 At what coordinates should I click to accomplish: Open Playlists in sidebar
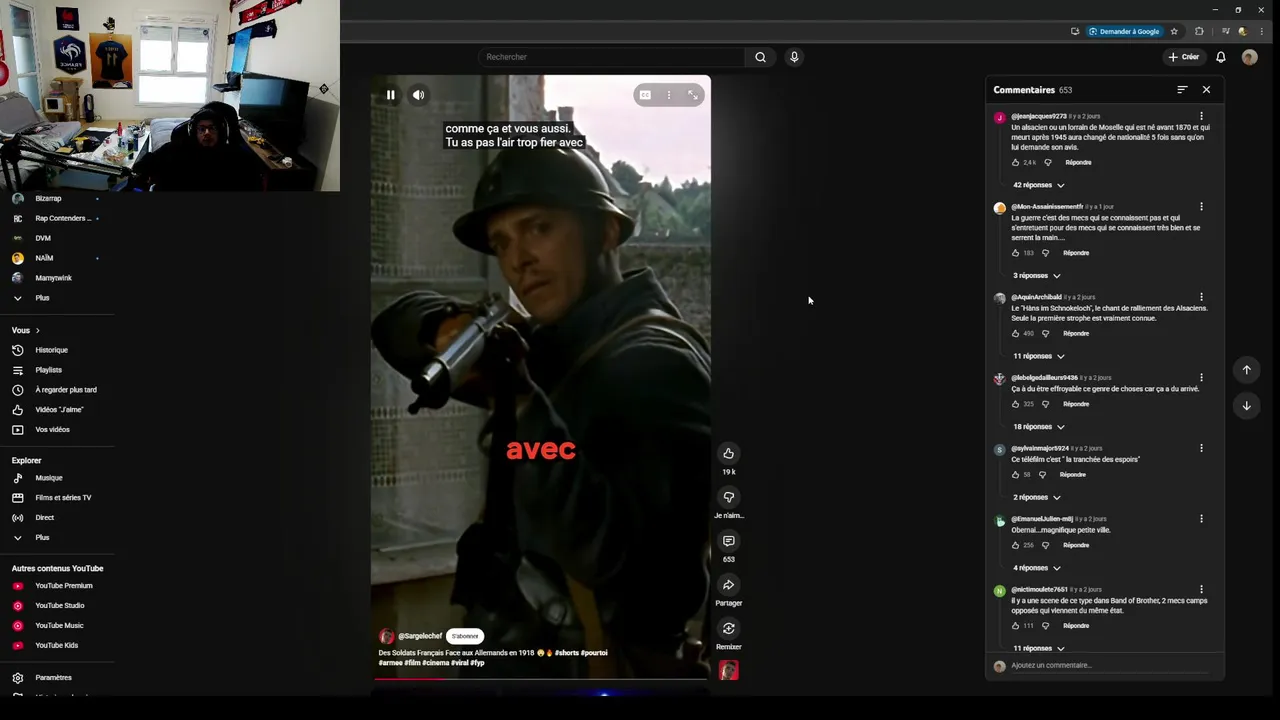coord(48,370)
